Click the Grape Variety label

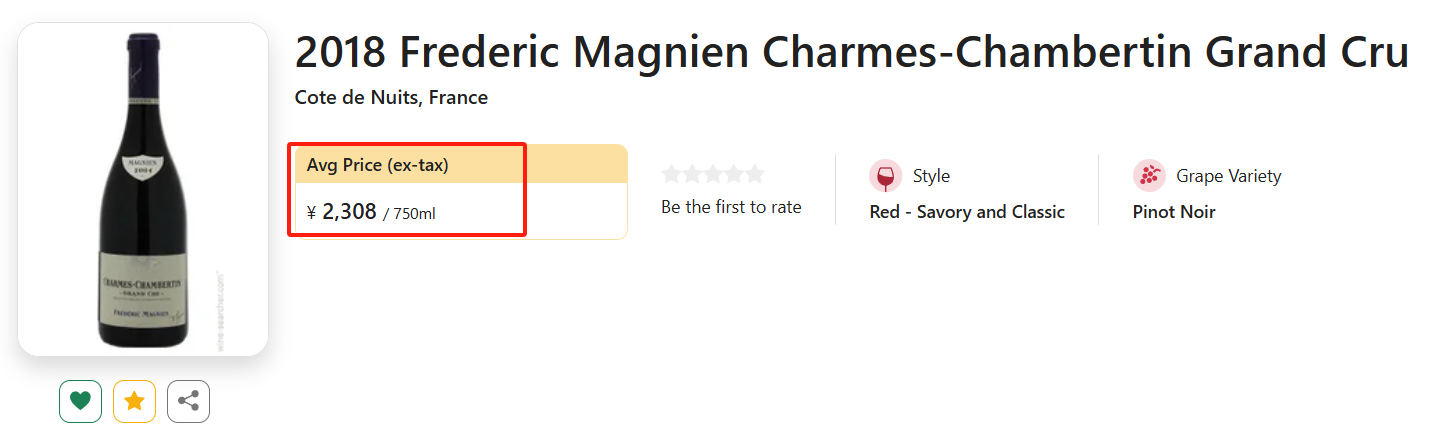[x=1229, y=176]
